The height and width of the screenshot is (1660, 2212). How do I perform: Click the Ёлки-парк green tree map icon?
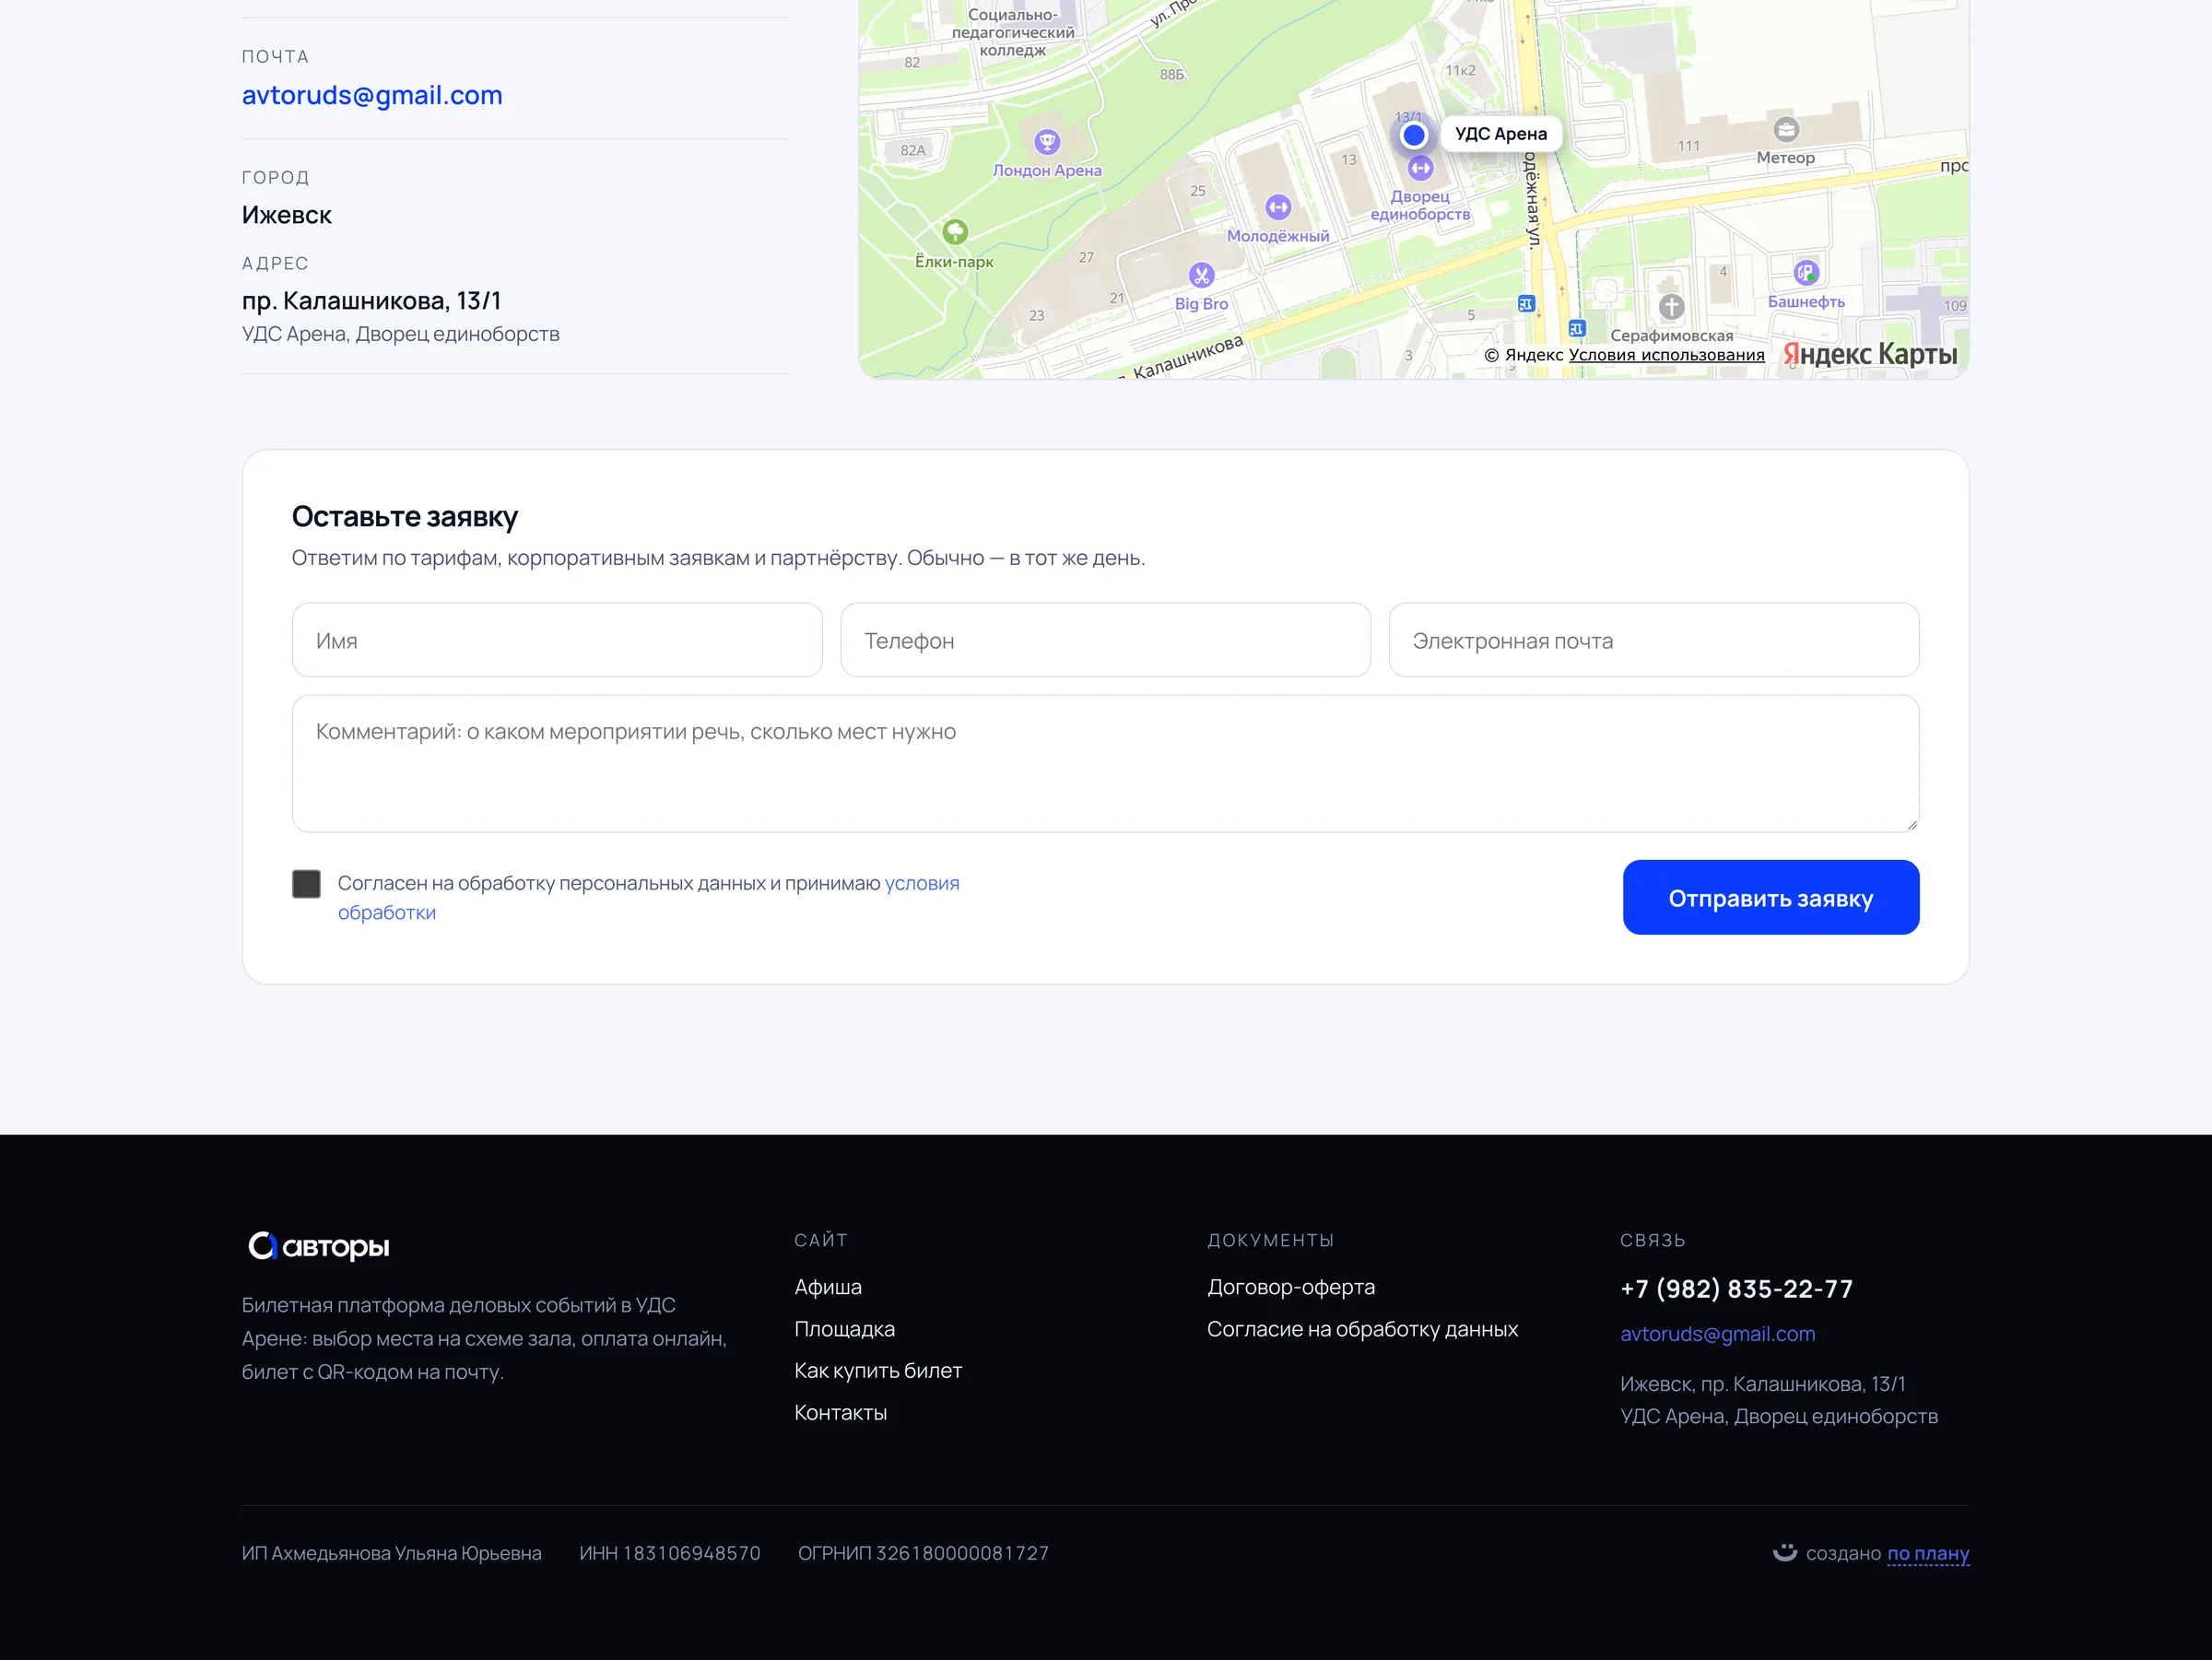955,232
